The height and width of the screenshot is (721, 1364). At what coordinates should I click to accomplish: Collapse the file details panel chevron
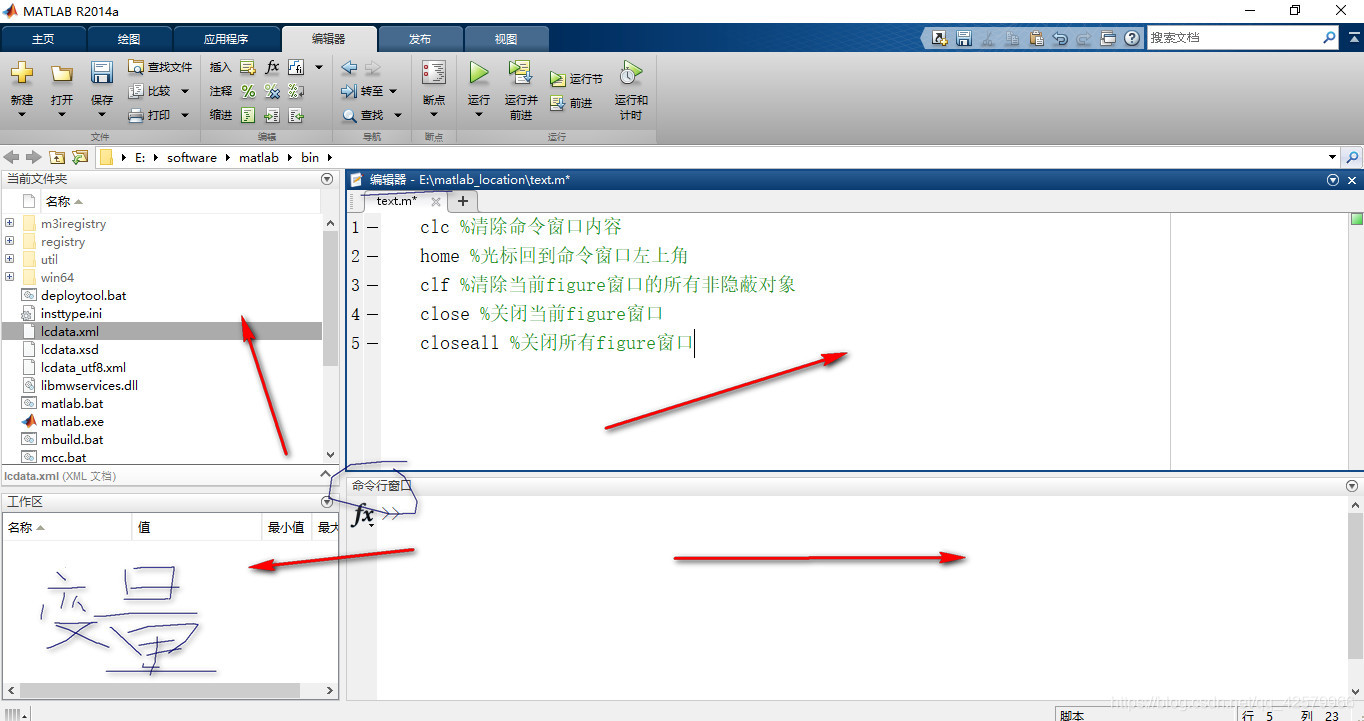coord(325,475)
